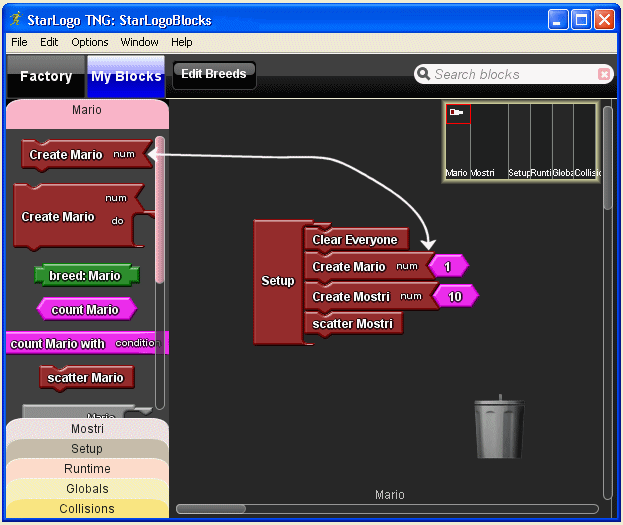
Task: Click the search magnifier icon
Action: 424,74
